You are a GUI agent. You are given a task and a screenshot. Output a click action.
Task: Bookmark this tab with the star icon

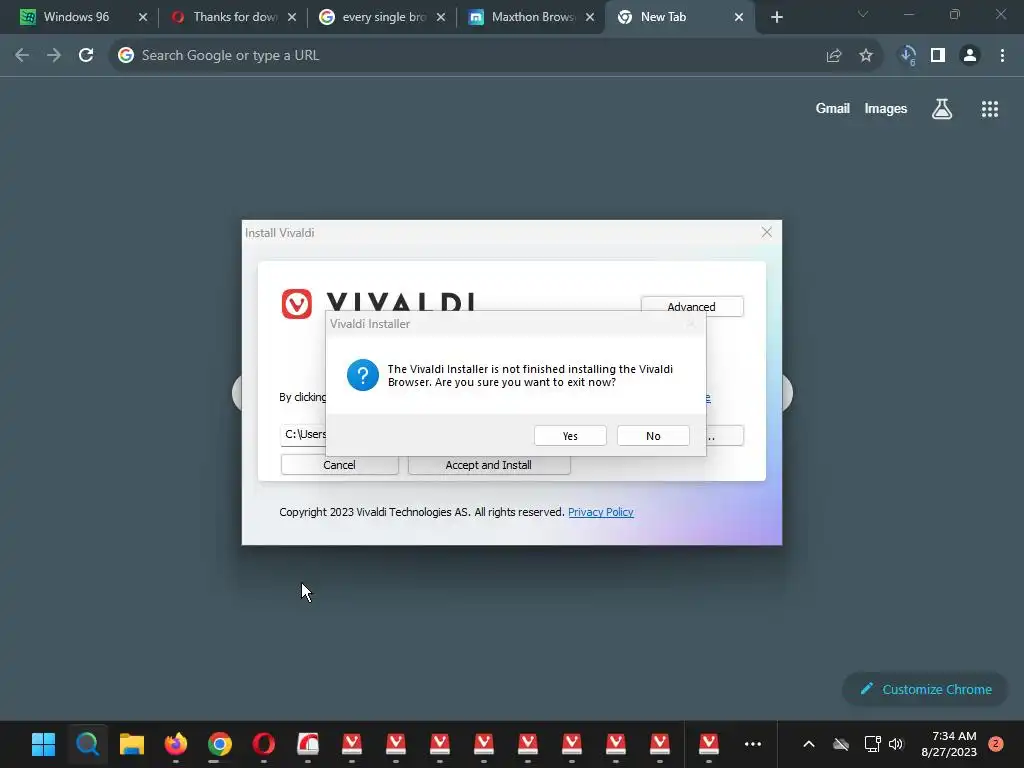point(866,56)
